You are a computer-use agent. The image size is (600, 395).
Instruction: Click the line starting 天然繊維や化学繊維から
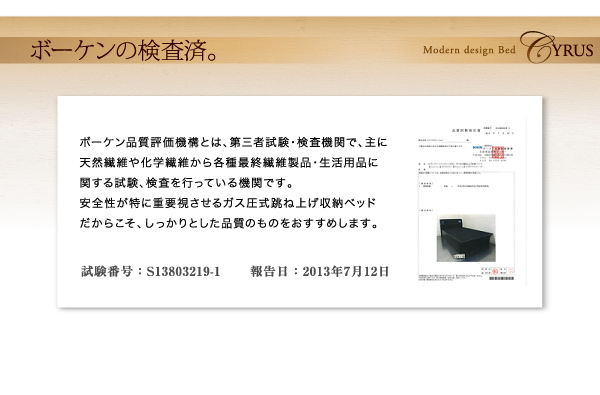pos(229,163)
